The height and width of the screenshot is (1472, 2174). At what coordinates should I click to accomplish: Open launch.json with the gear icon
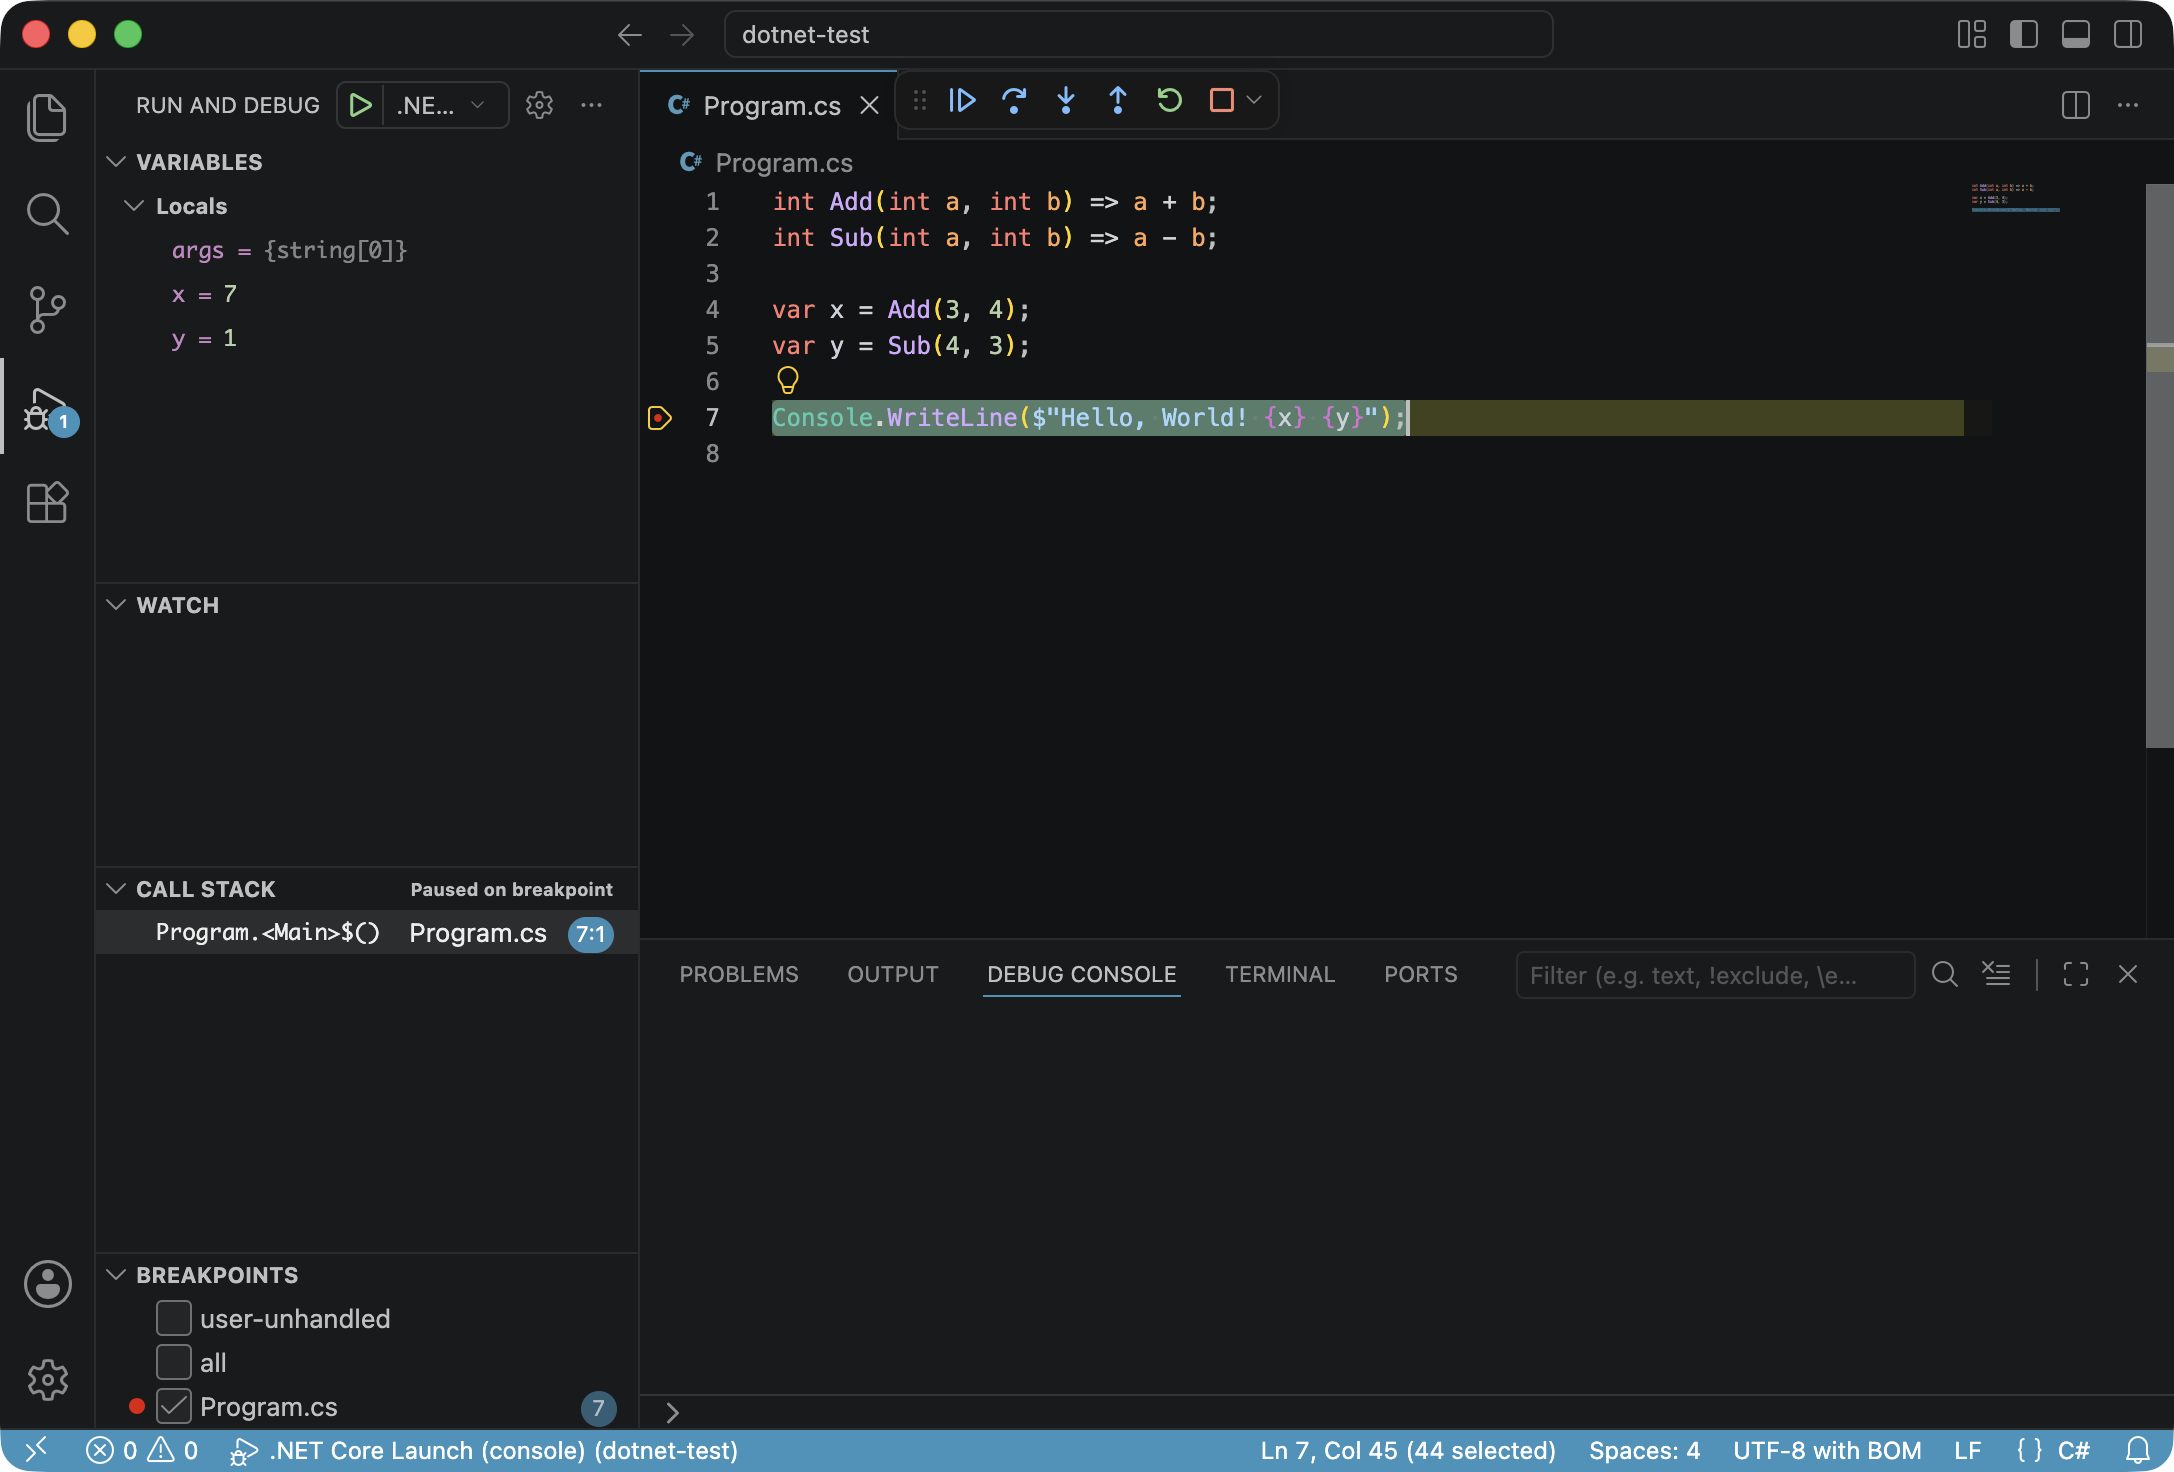539,105
